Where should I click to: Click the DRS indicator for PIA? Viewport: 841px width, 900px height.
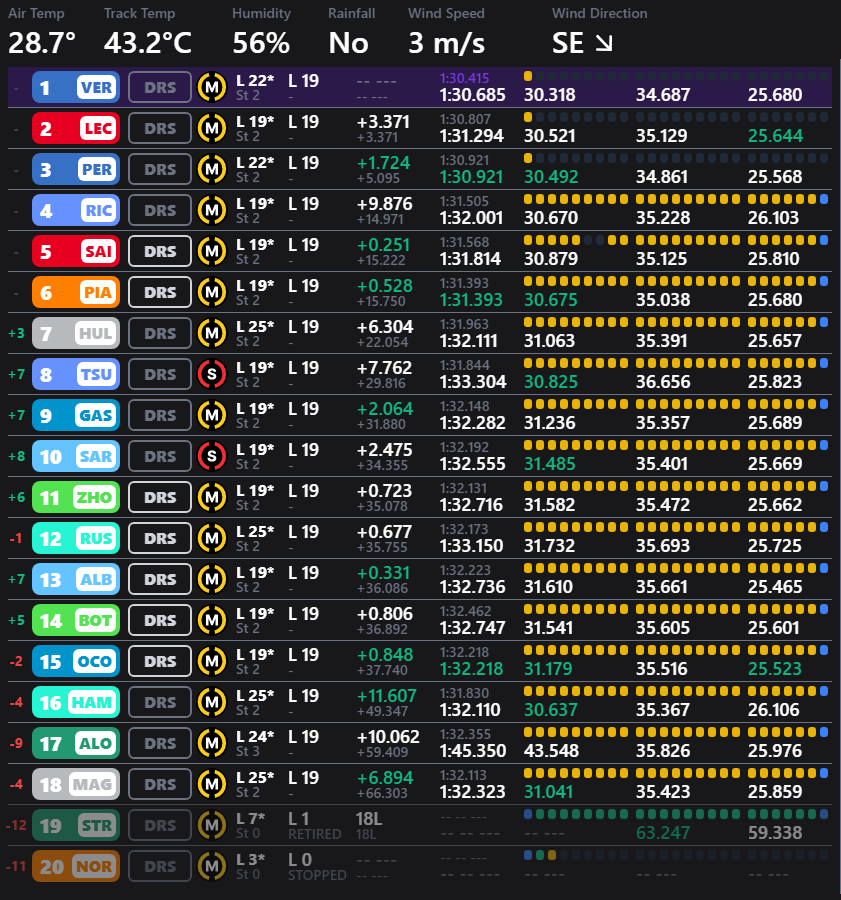pos(160,292)
